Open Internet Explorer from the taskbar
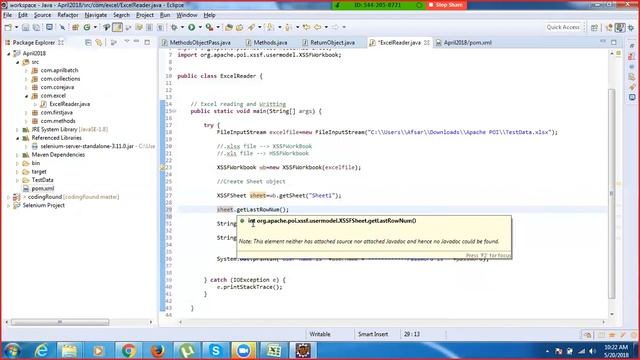This screenshot has width=640, height=360. [42, 351]
